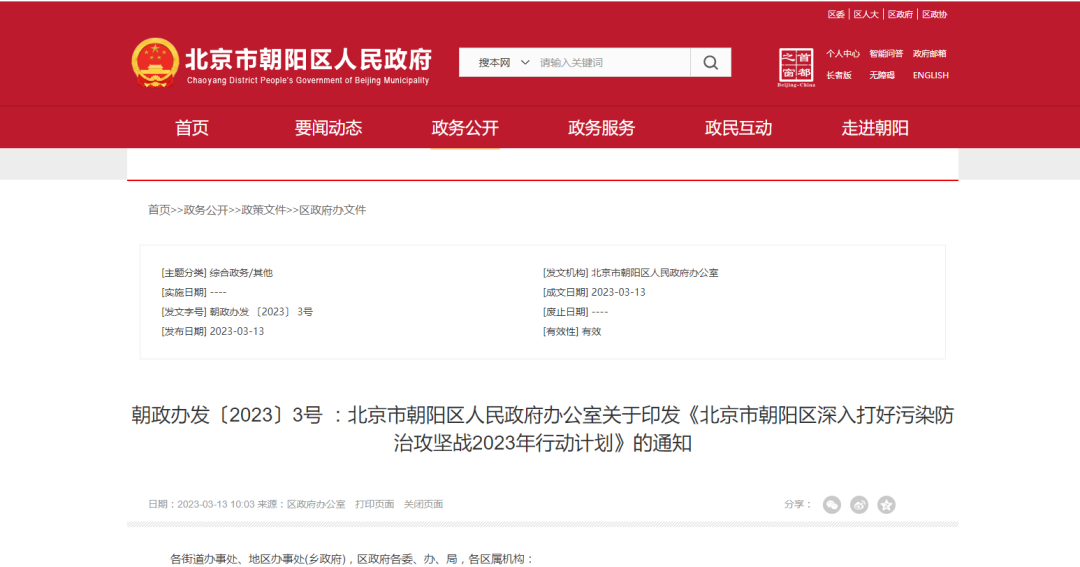The height and width of the screenshot is (567, 1080).
Task: Click the search keyword input field
Action: 610,63
